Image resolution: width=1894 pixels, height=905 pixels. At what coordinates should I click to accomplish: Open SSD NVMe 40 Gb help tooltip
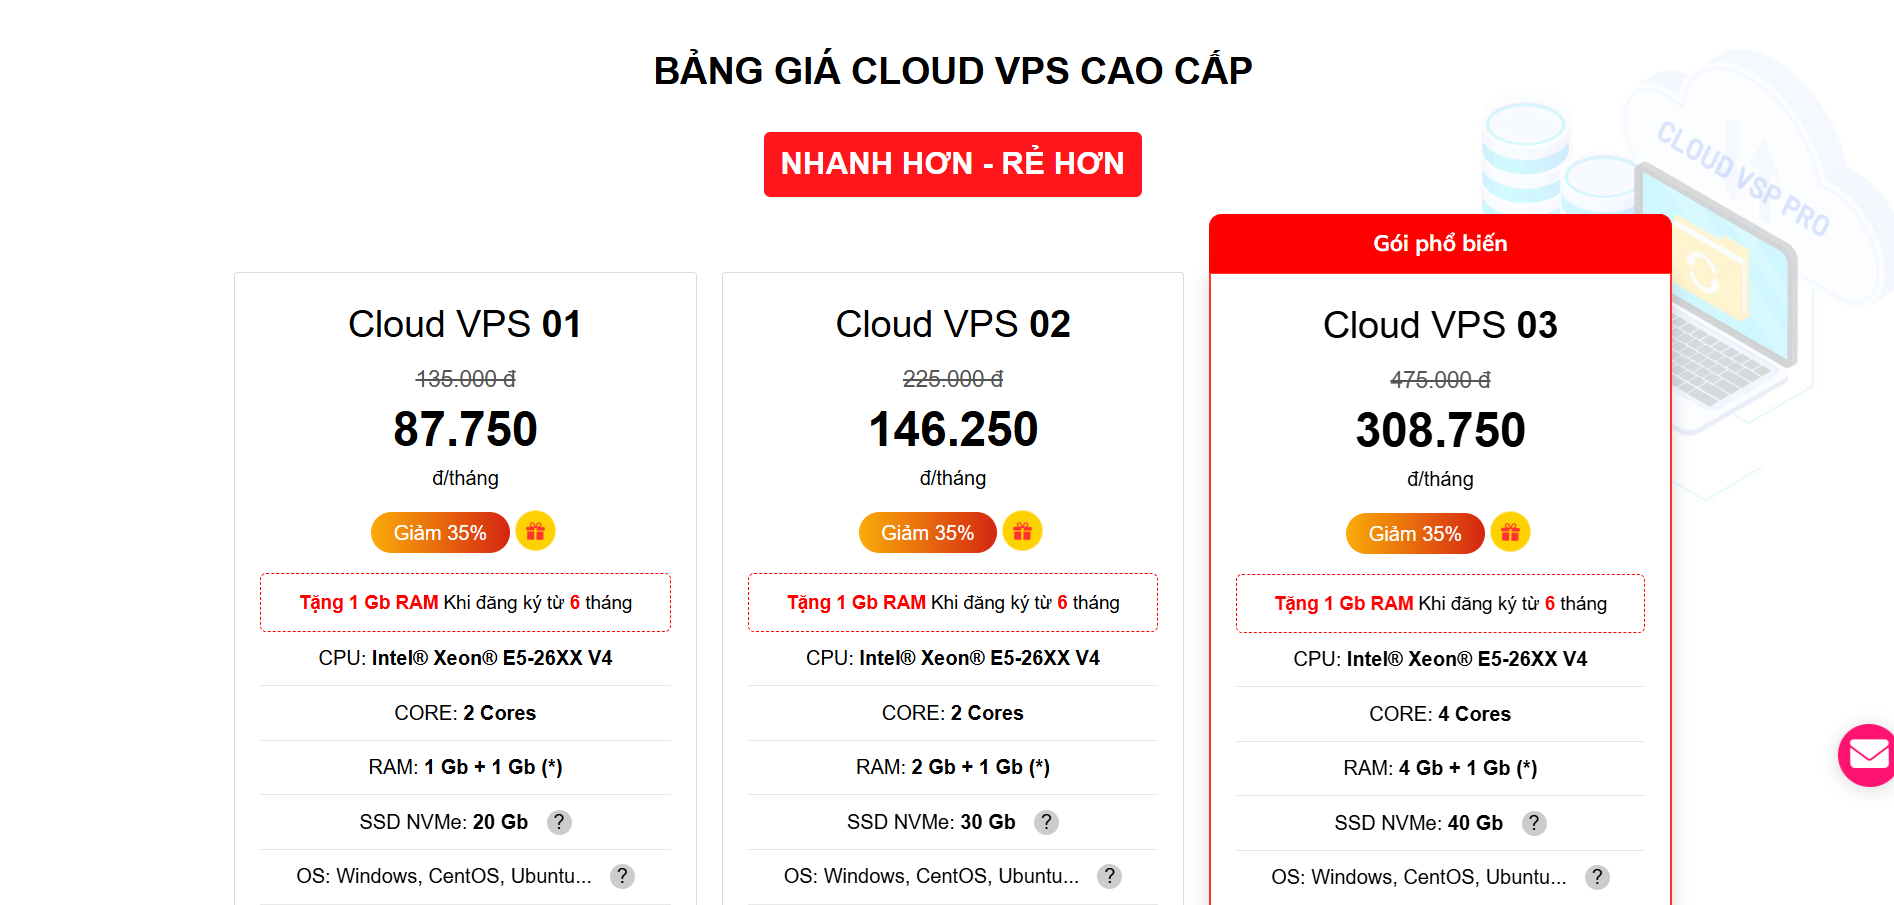point(1534,823)
